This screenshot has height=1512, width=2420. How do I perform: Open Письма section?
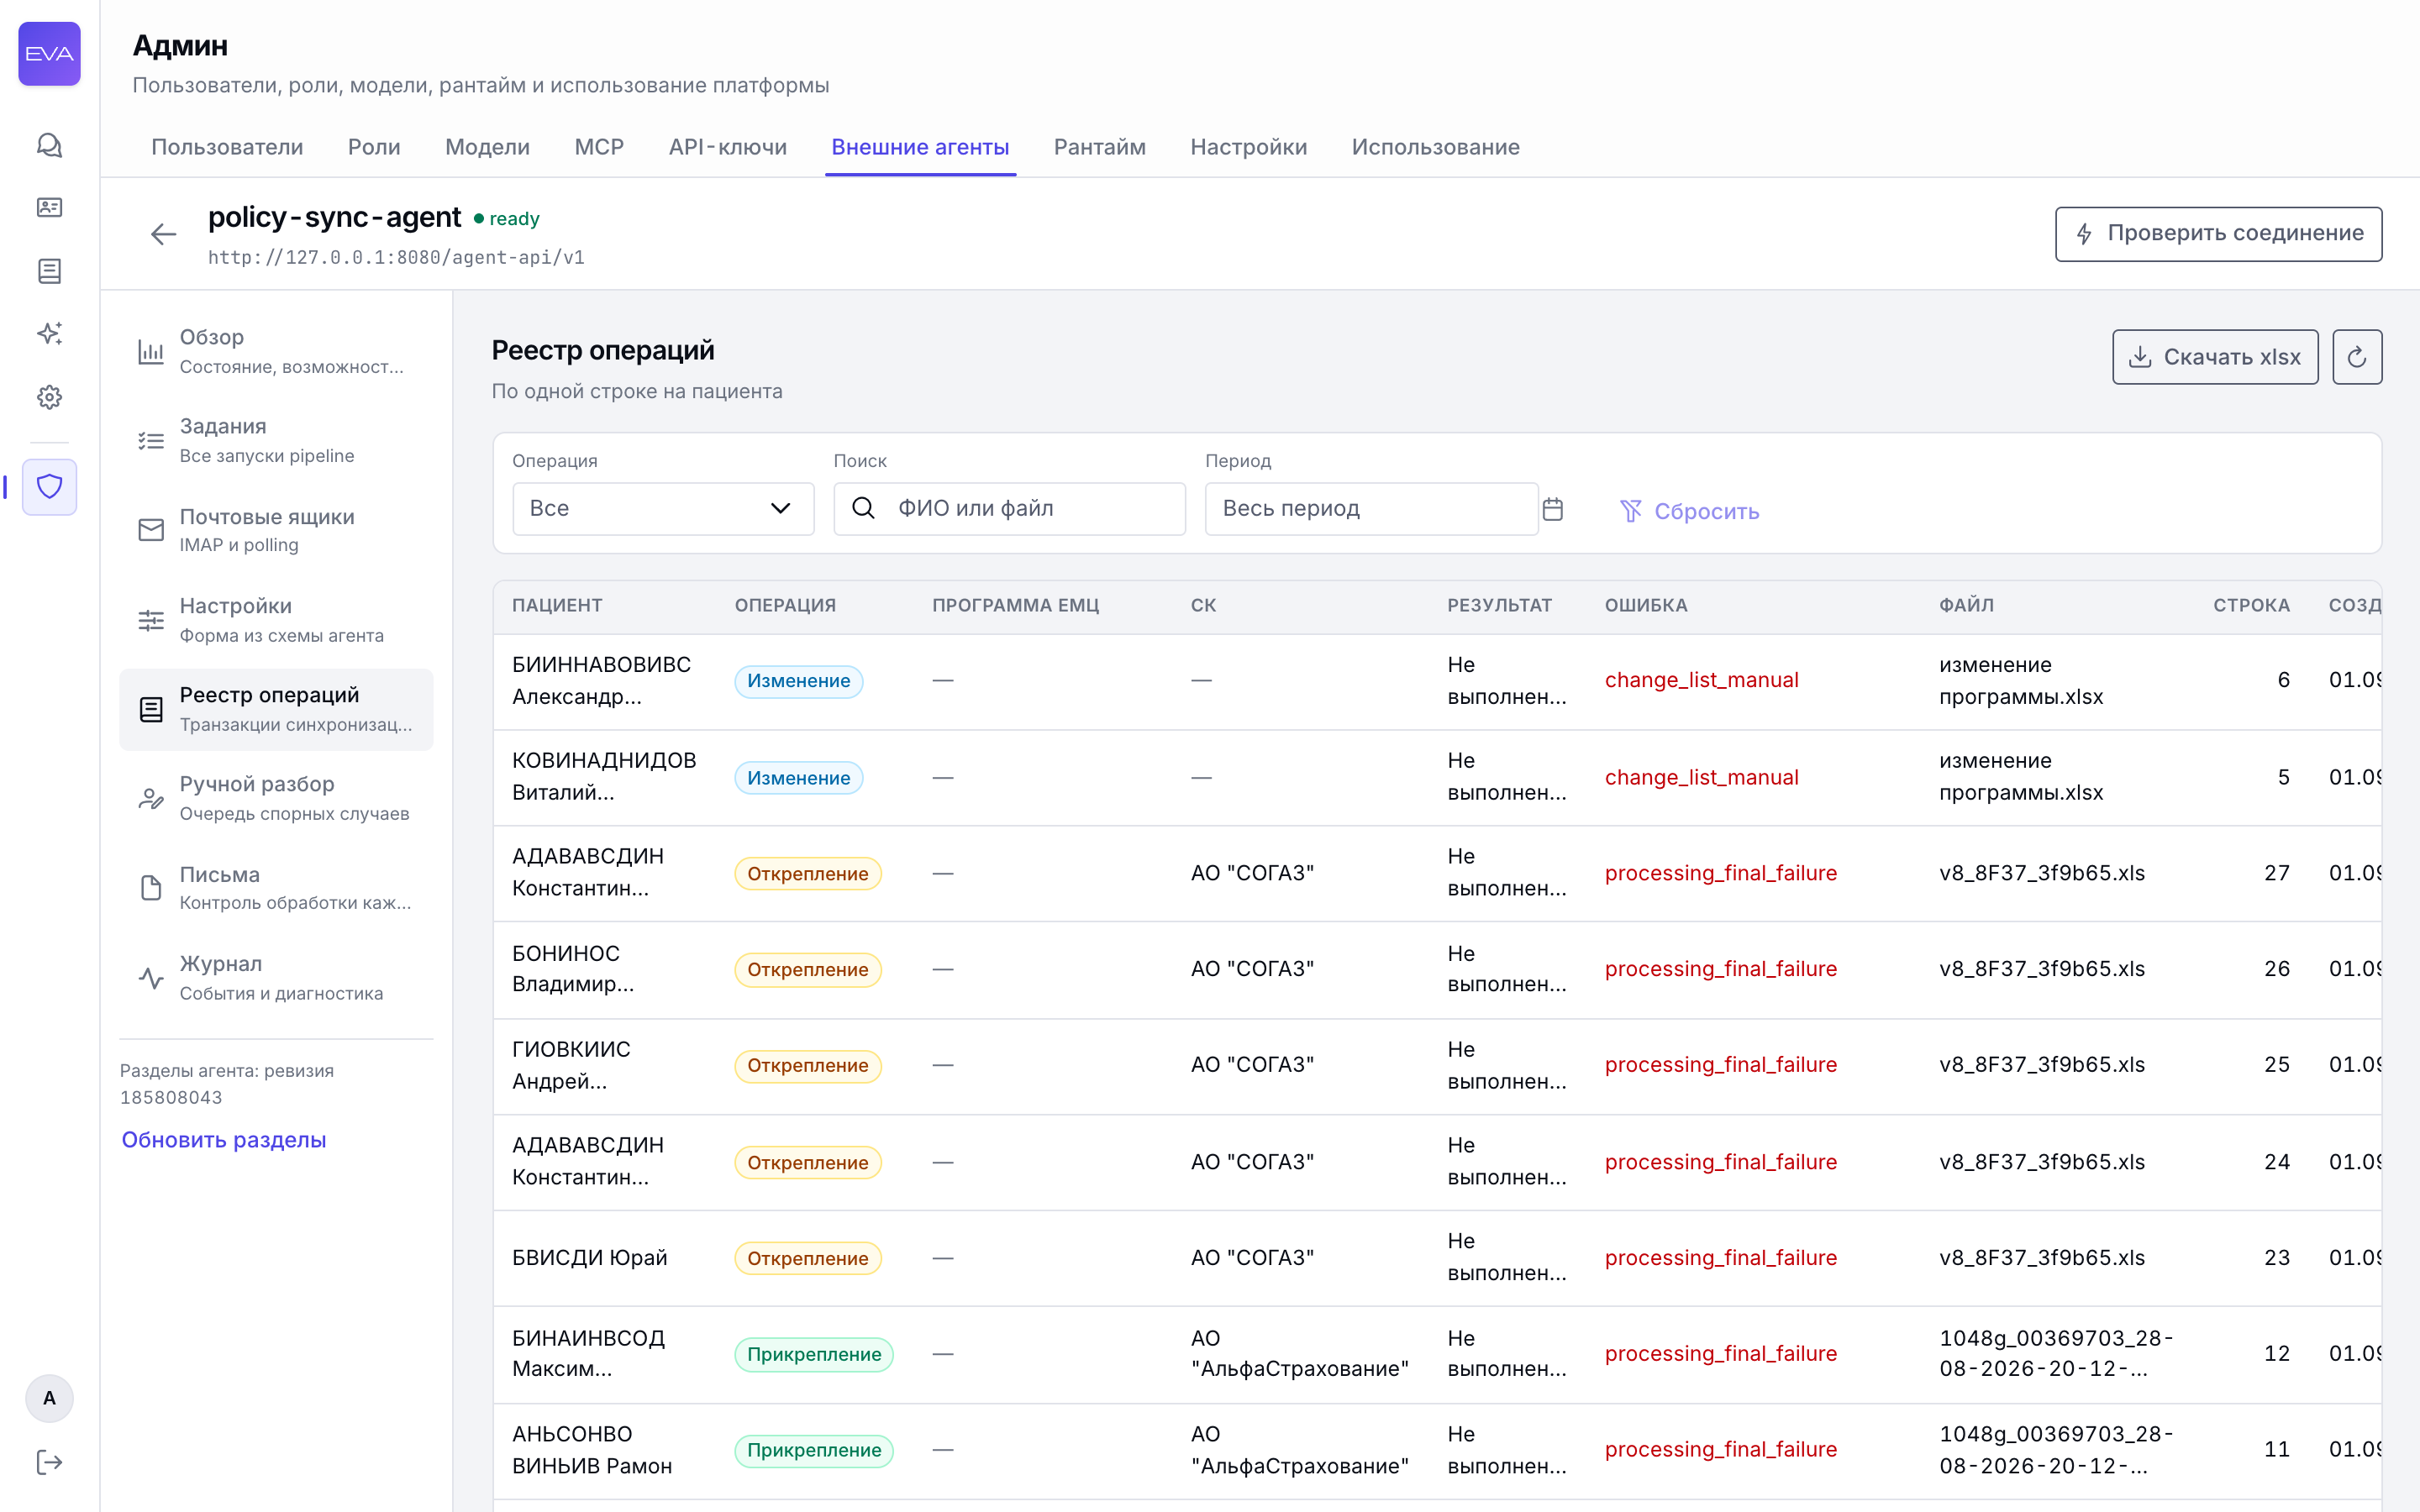click(x=276, y=888)
